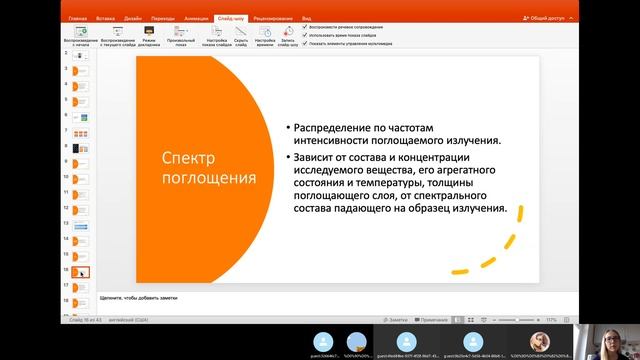The height and width of the screenshot is (360, 640).
Task: Select slide 7 thumbnail
Action: coord(80,133)
